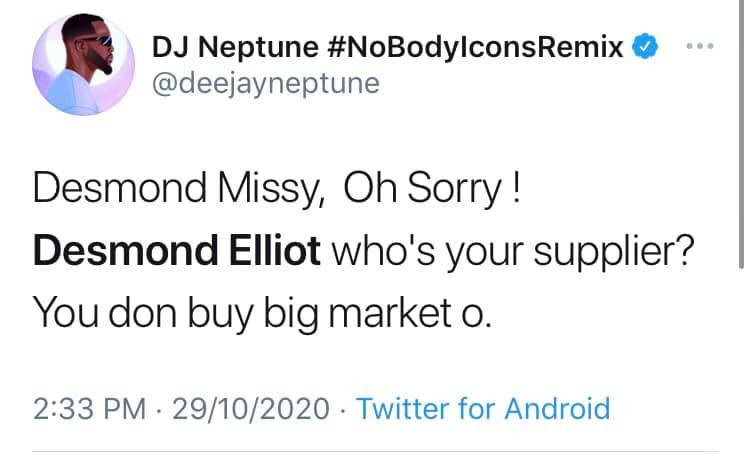Screen dimensions: 750x461
Task: Open the three-dot more options menu
Action: pyautogui.click(x=700, y=46)
